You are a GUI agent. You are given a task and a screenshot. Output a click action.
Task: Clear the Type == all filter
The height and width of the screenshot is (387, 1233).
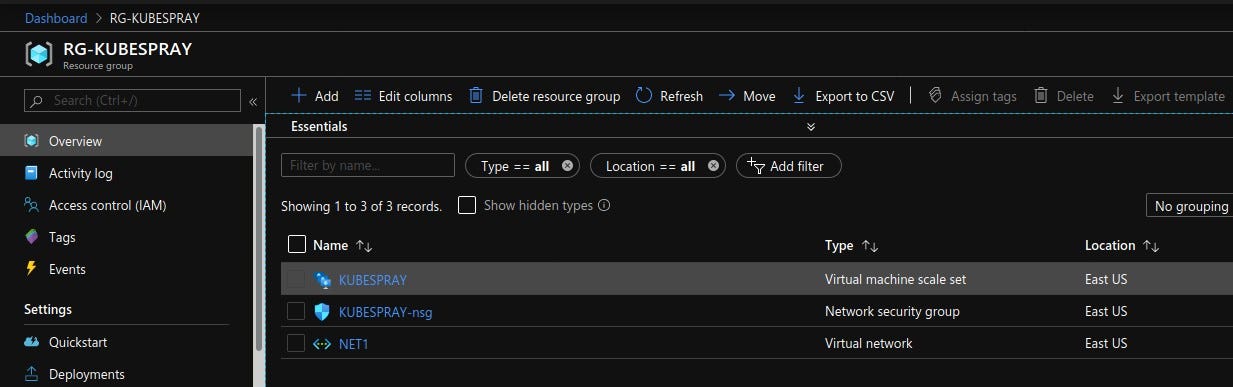(x=568, y=166)
